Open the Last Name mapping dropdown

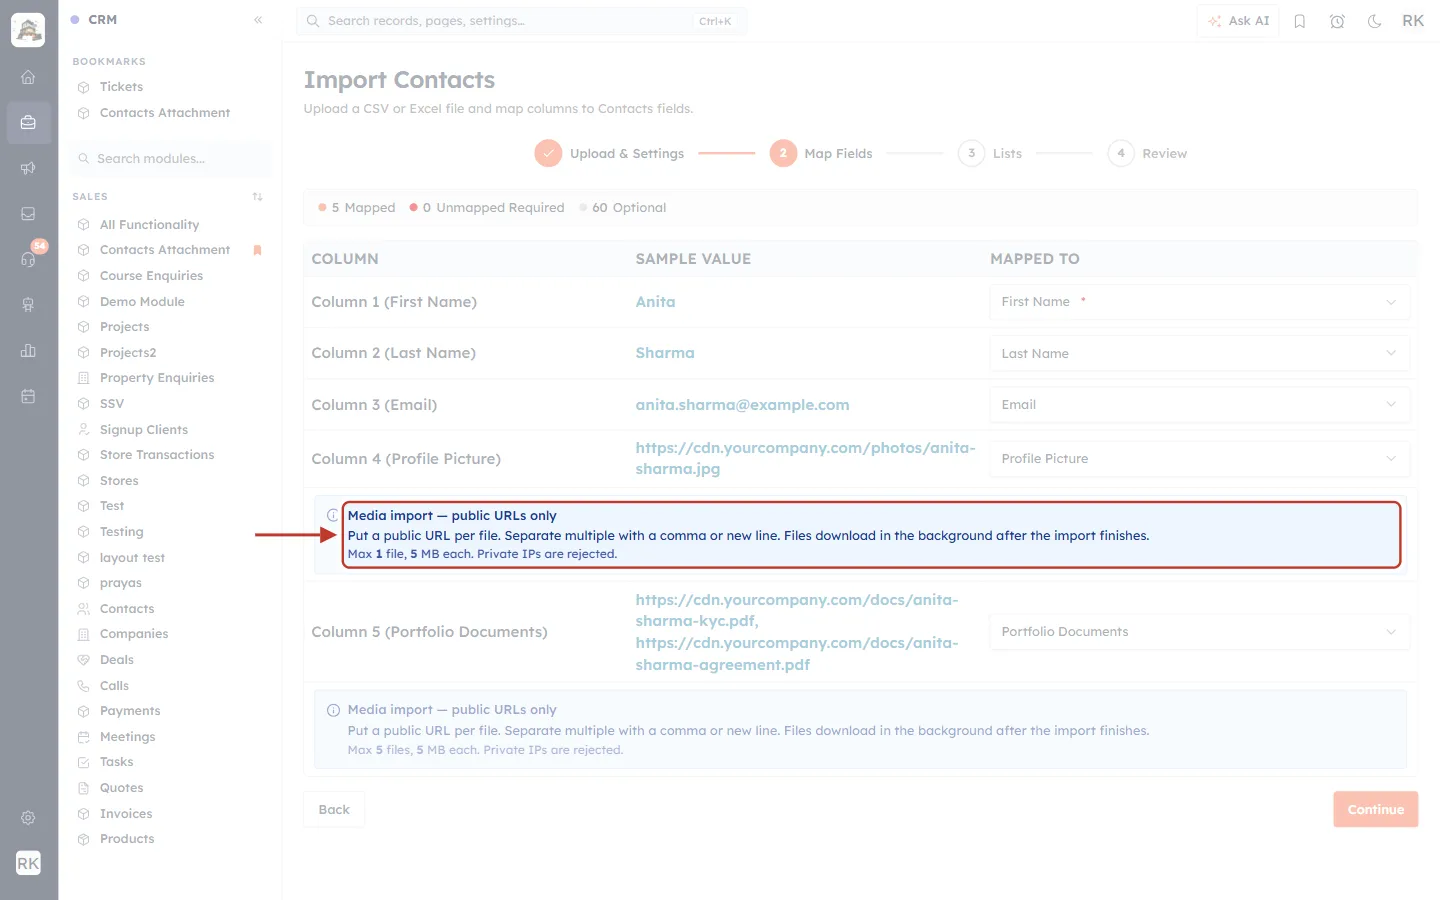pos(1200,353)
